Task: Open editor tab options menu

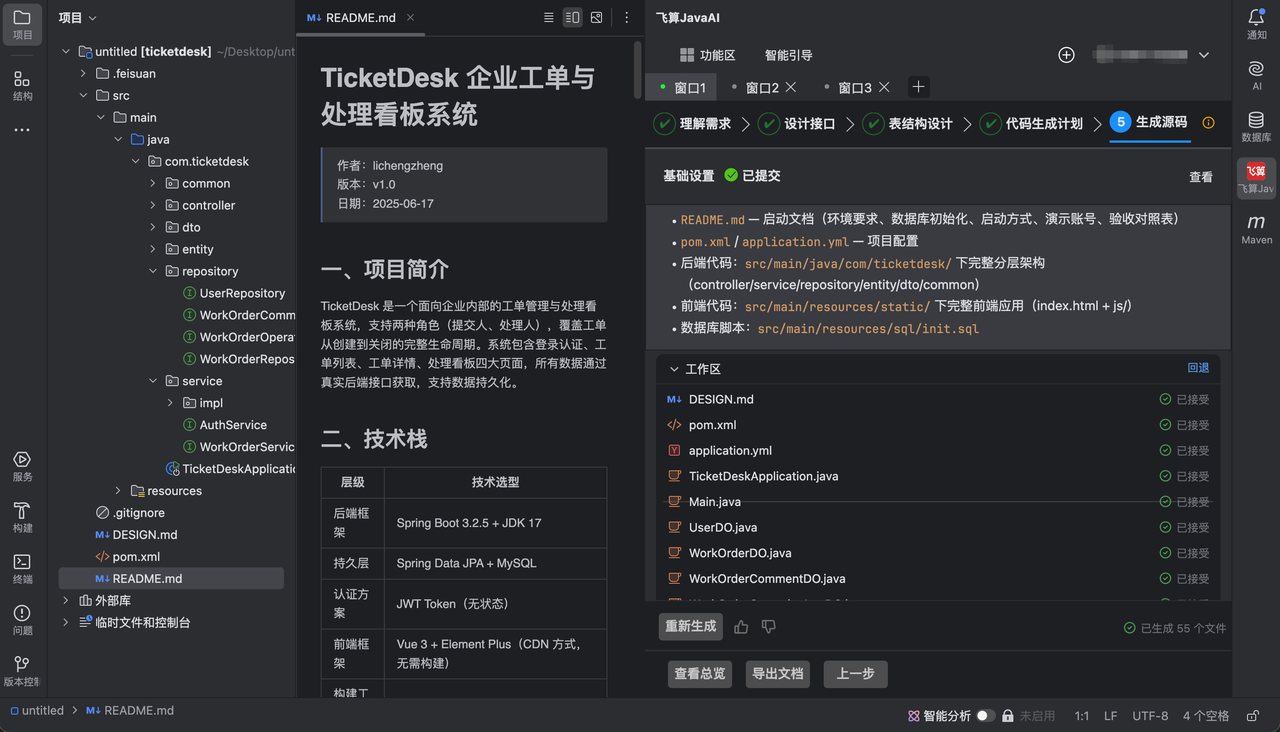Action: click(627, 17)
